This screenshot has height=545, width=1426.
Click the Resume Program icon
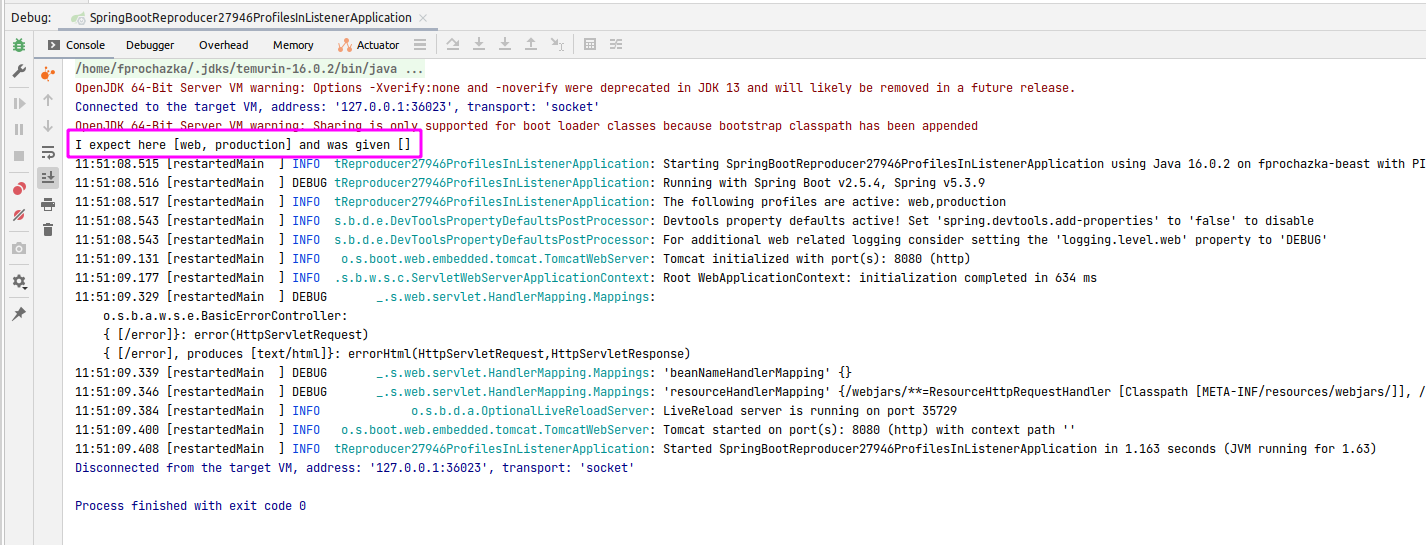[x=19, y=103]
